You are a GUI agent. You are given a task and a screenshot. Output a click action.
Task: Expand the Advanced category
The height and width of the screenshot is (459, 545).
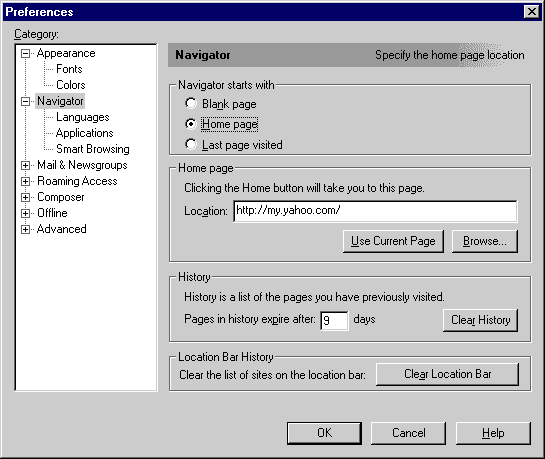[x=25, y=229]
